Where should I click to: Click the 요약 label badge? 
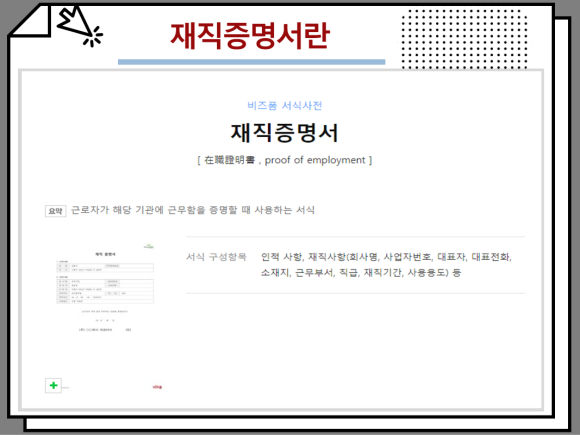pyautogui.click(x=55, y=211)
